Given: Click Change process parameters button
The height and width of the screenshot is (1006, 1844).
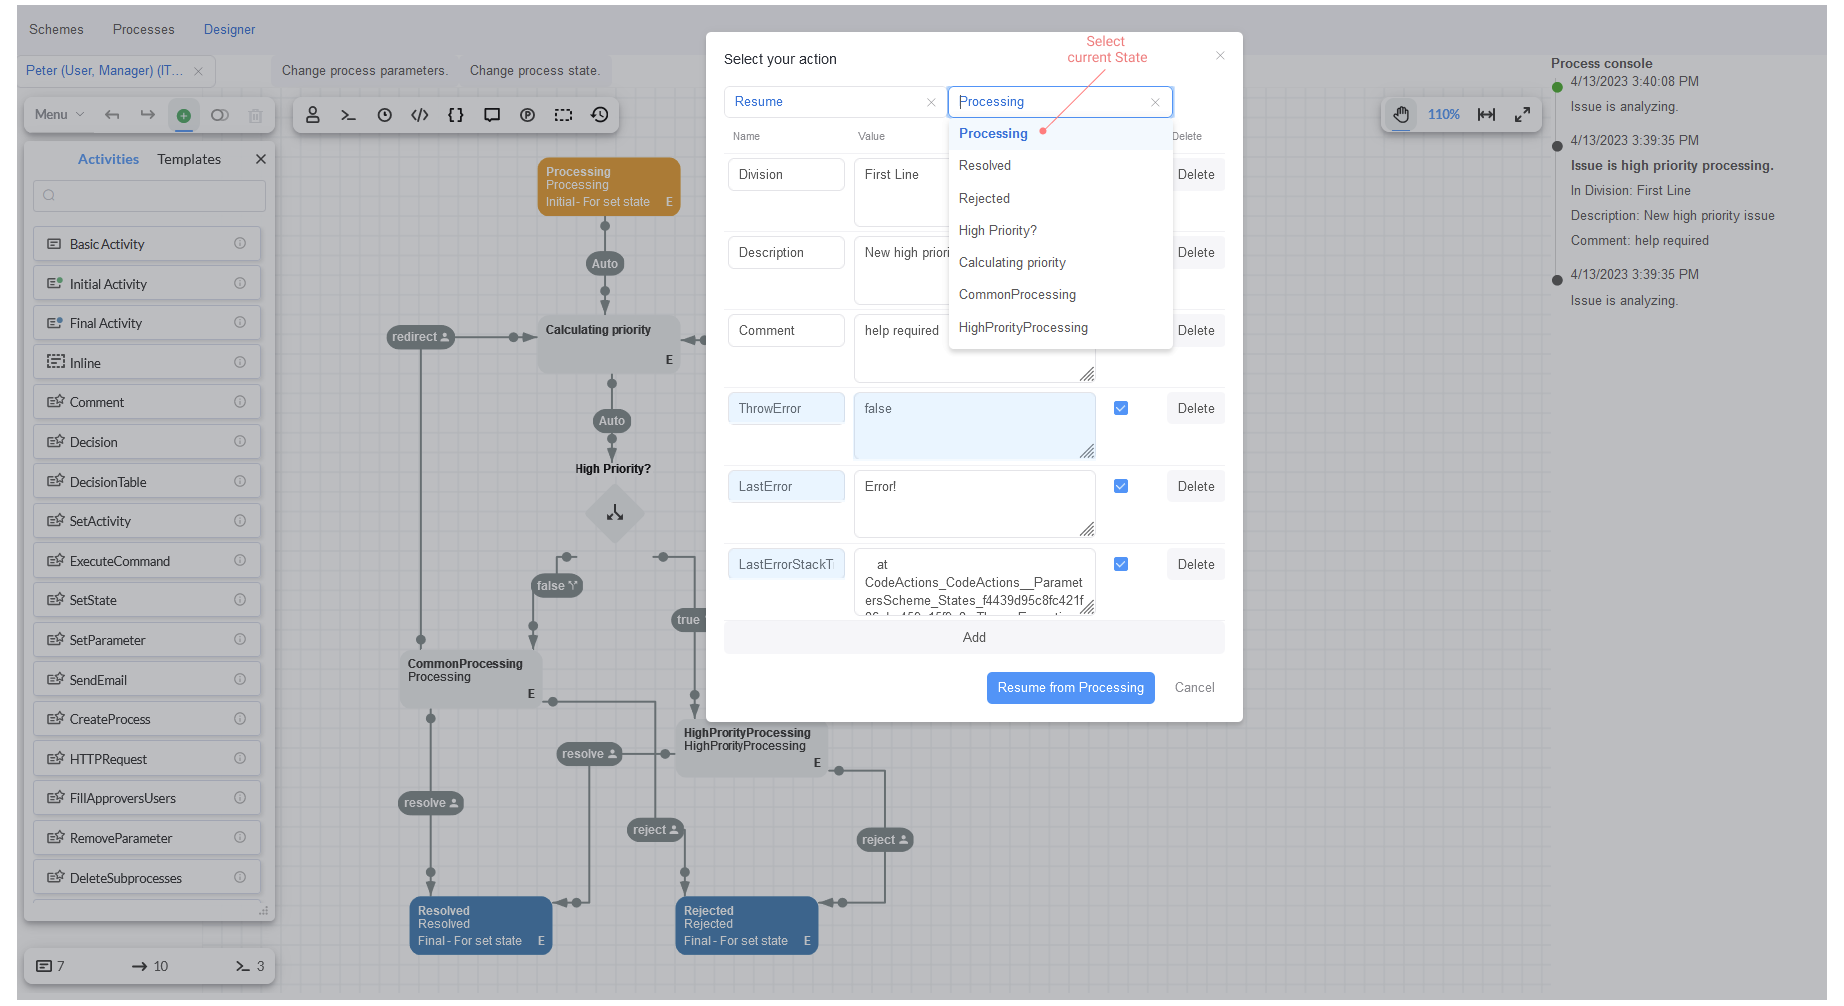Looking at the screenshot, I should pos(364,71).
